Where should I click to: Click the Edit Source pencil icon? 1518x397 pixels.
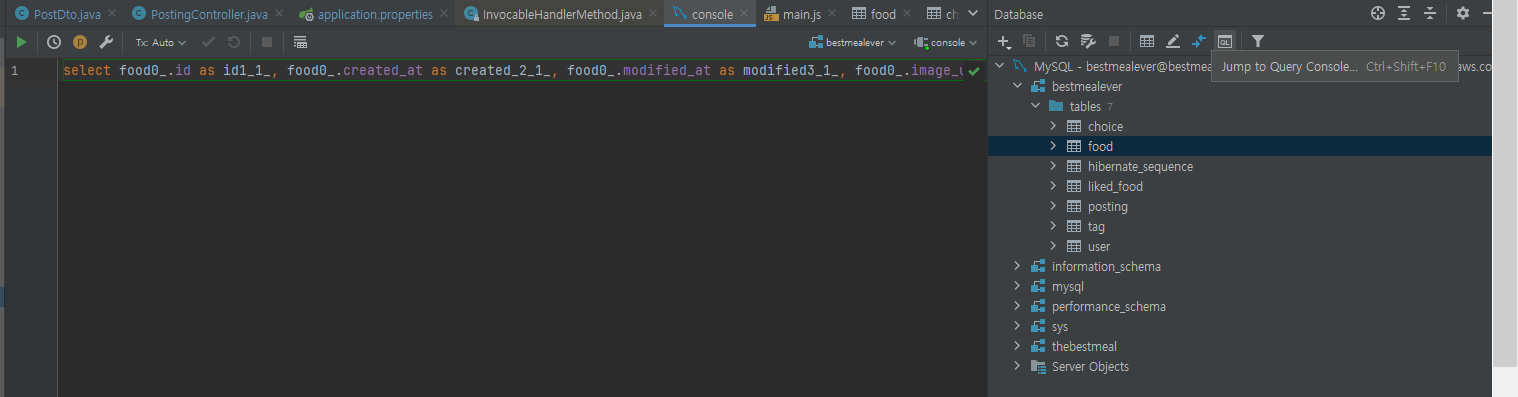pyautogui.click(x=1173, y=41)
